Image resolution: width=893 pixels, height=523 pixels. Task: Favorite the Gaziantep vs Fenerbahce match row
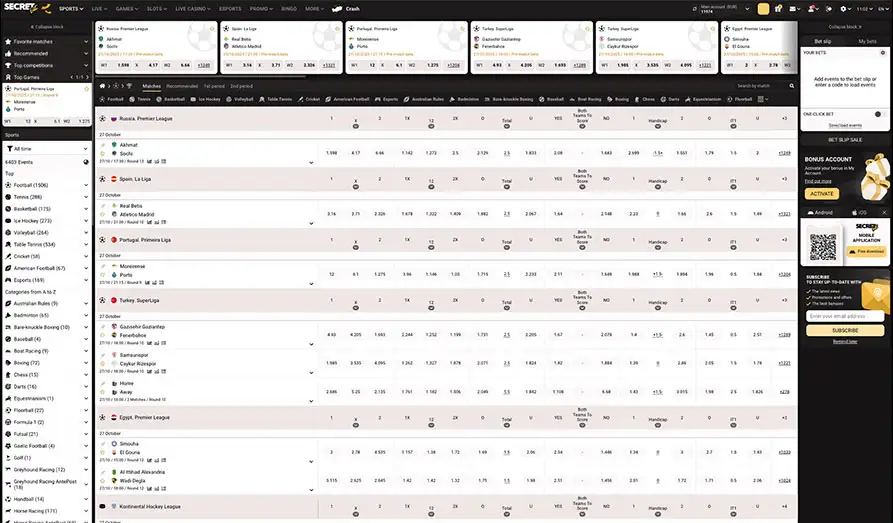point(103,336)
